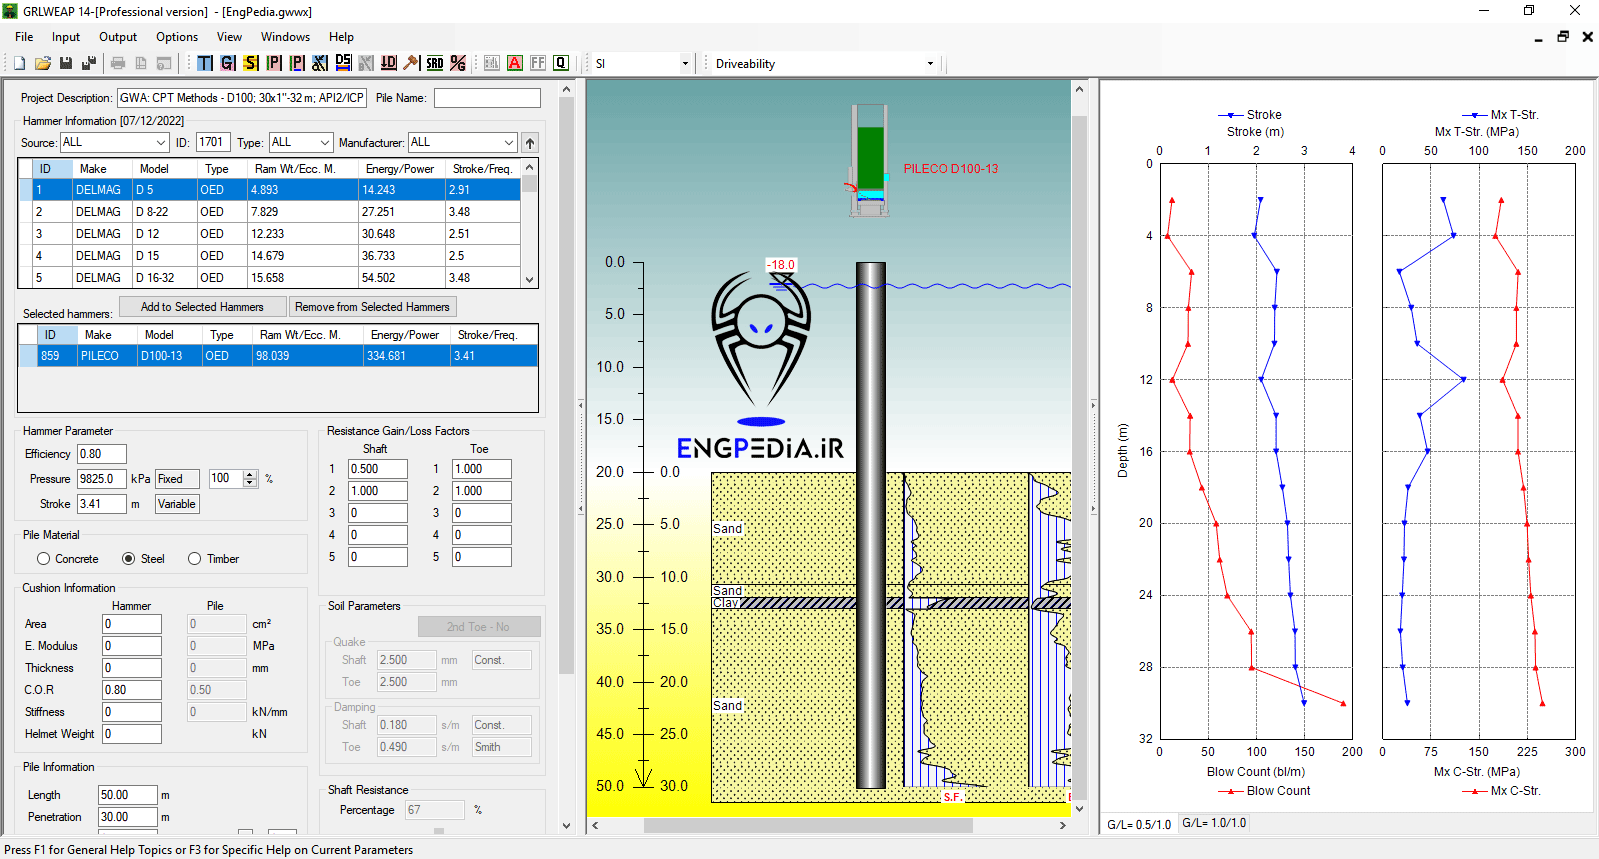Click the Q toolbar icon

(561, 63)
